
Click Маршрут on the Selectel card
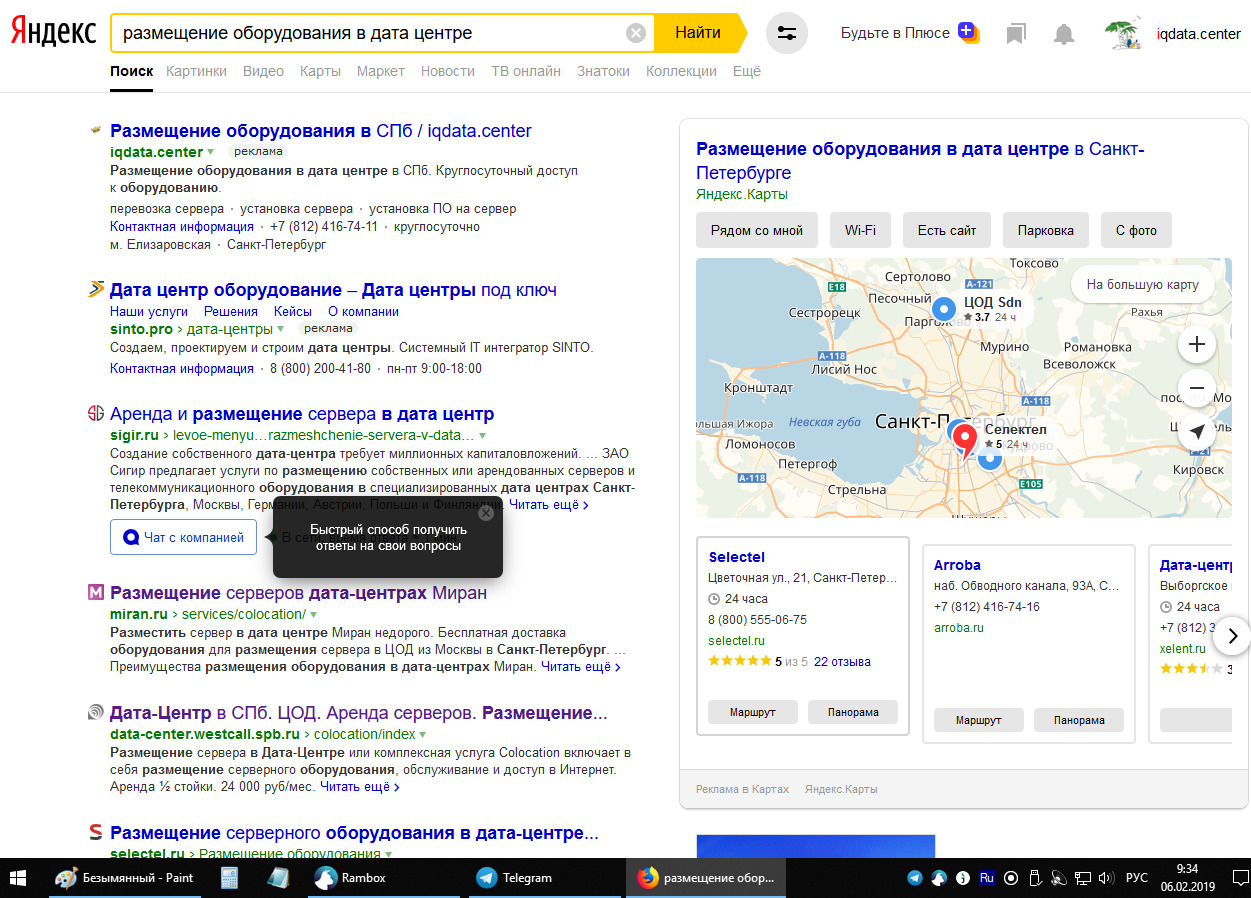pos(752,712)
